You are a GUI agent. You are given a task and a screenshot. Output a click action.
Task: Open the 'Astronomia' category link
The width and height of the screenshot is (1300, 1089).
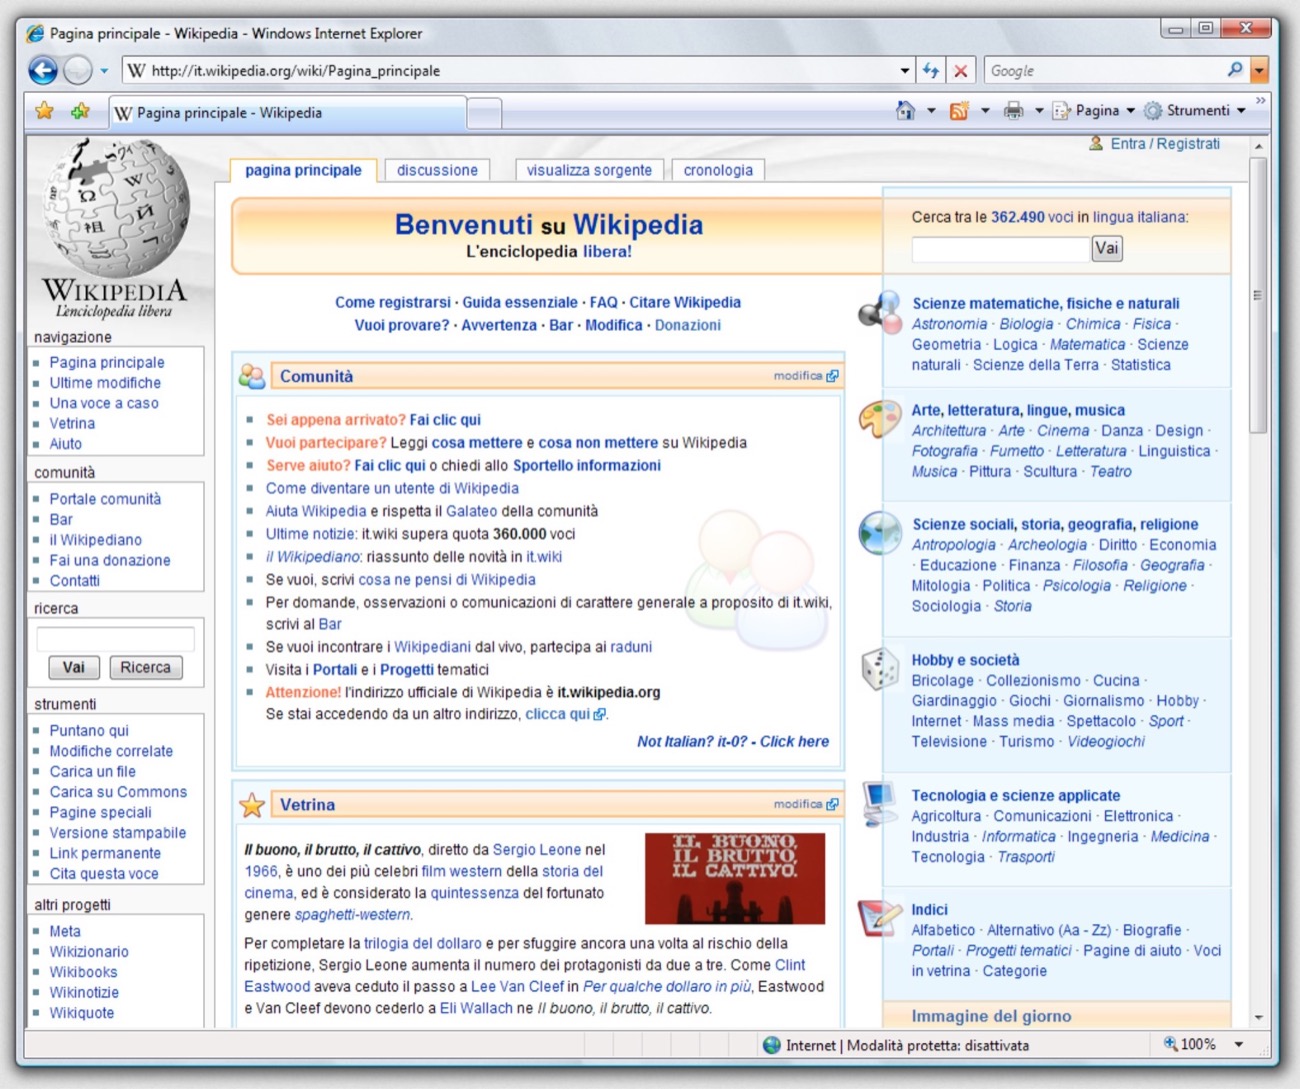(949, 324)
